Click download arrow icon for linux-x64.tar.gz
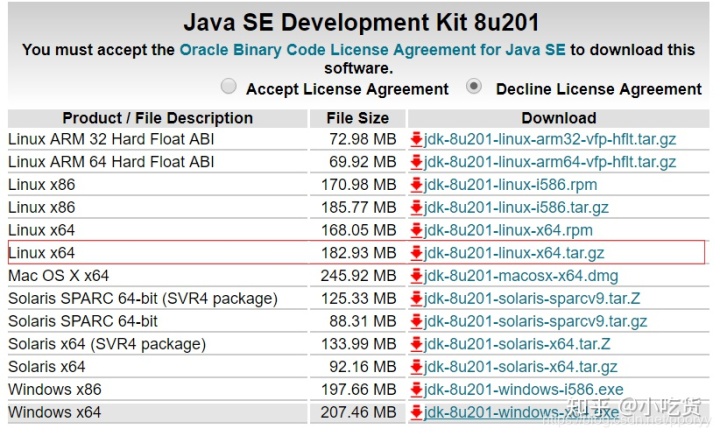 click(416, 253)
